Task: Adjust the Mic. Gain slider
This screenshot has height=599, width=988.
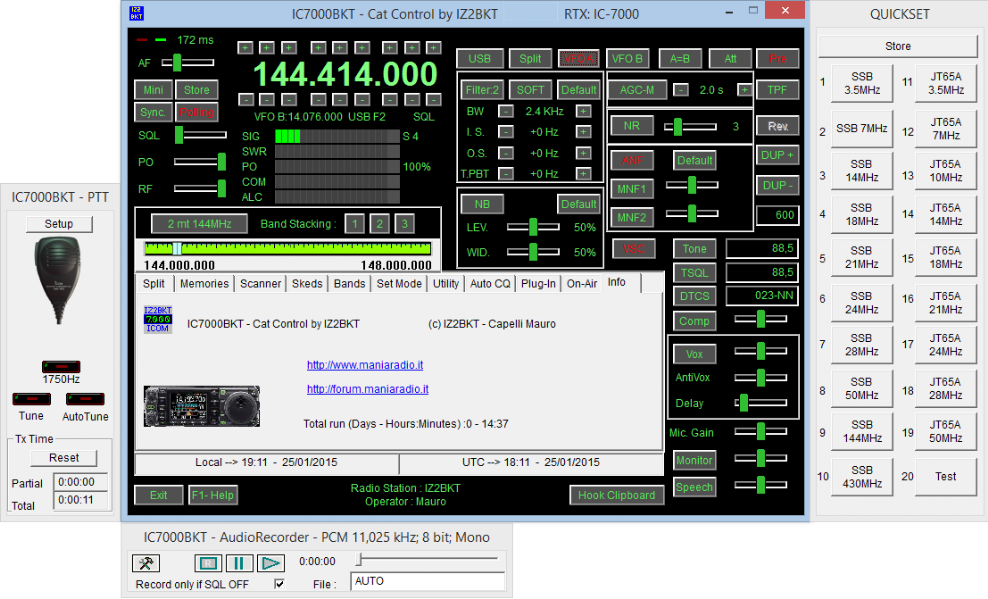Action: click(x=761, y=432)
